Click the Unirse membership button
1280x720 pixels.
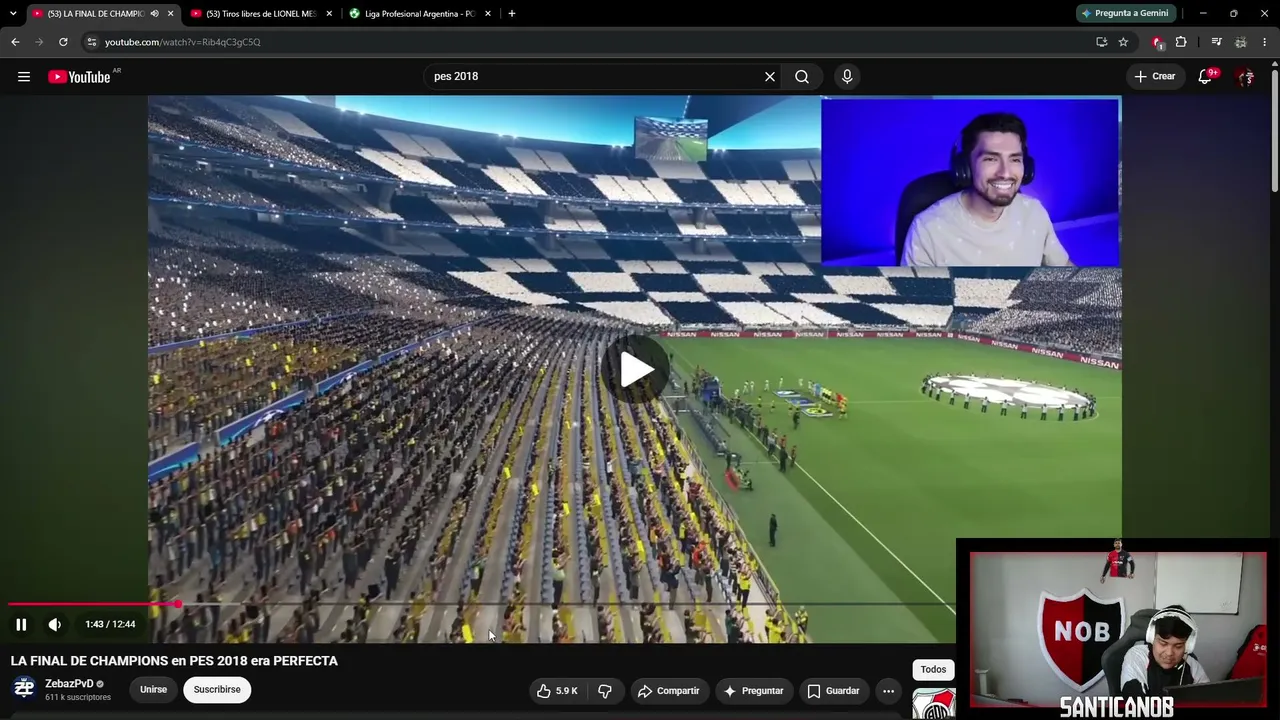[x=153, y=690]
